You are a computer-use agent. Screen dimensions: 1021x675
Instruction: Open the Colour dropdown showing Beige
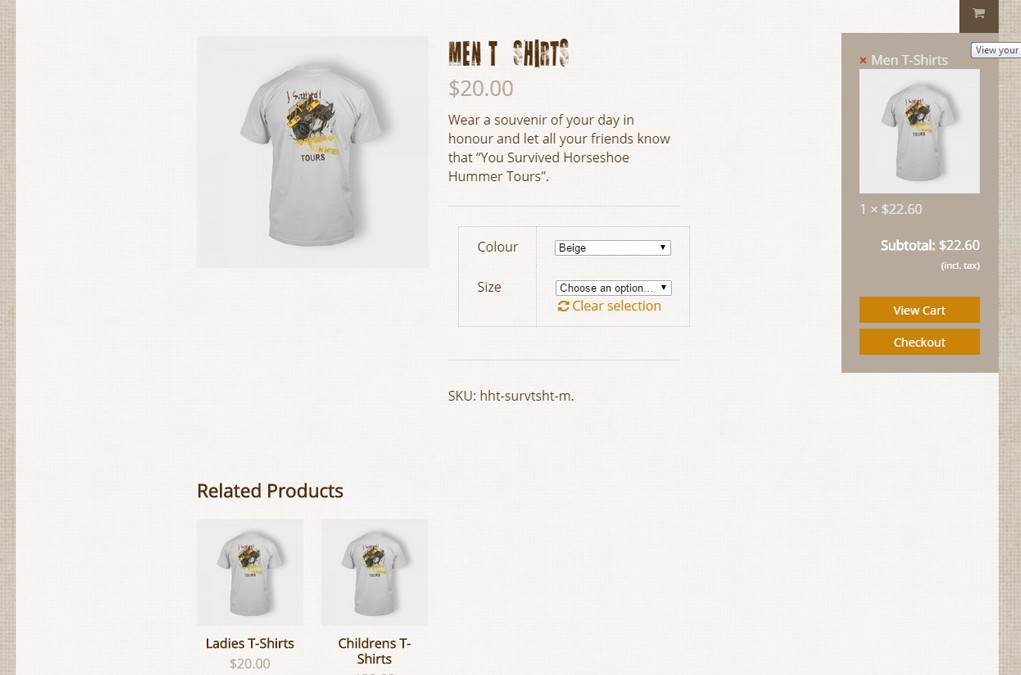(612, 247)
